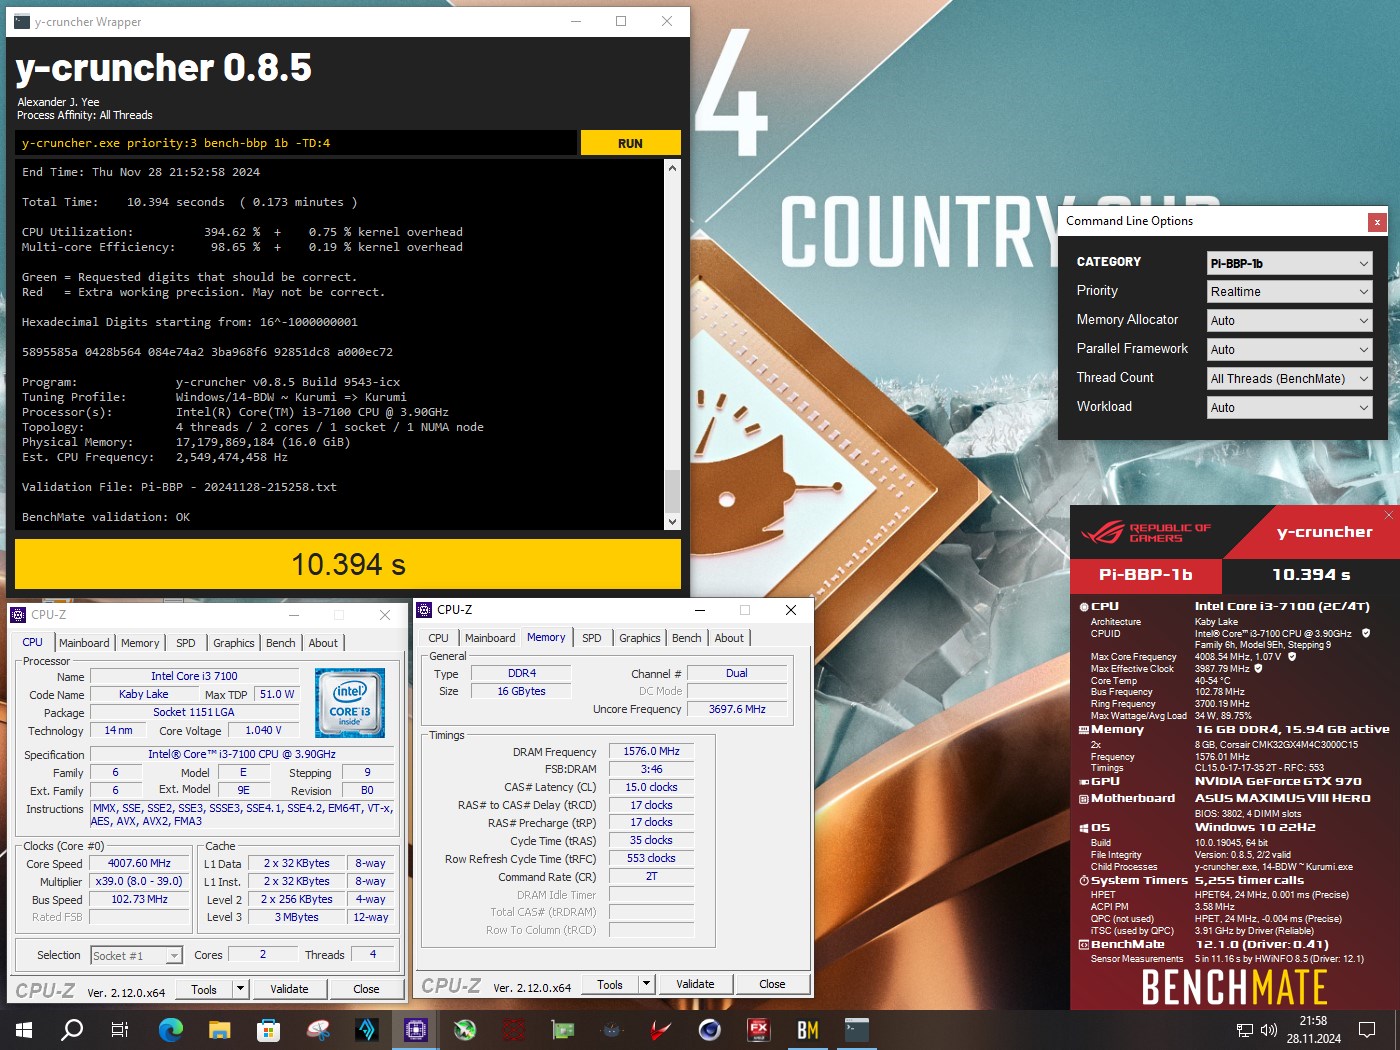The image size is (1400, 1050).
Task: Open taskbar search magnifier
Action: pos(72,1029)
